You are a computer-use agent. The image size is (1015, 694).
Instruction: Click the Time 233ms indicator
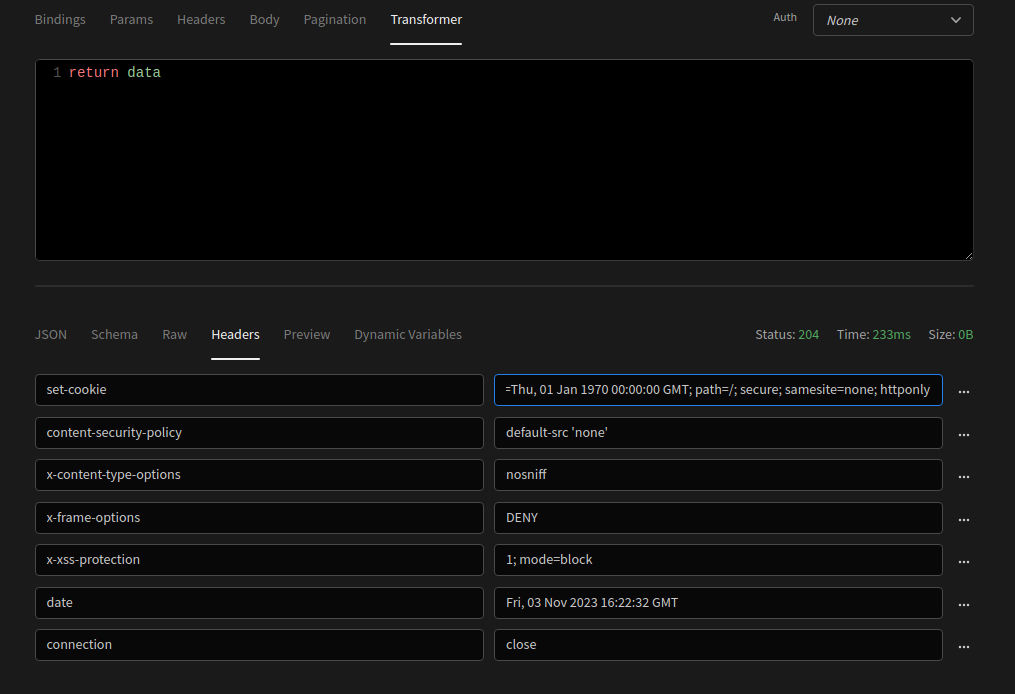click(873, 335)
